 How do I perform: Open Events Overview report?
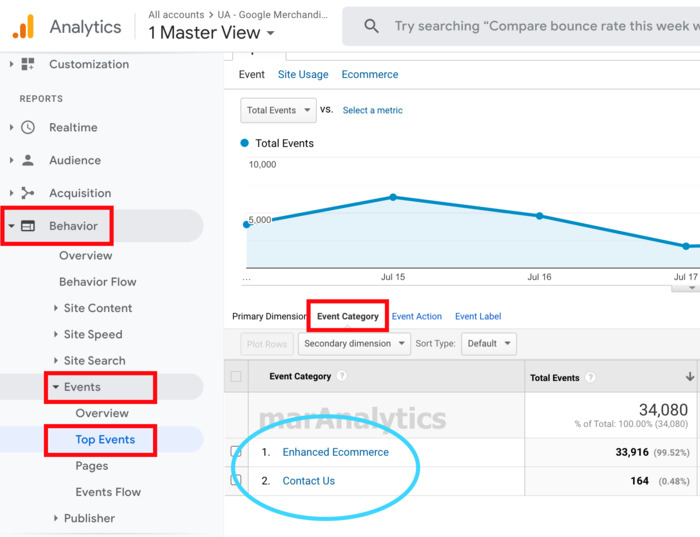click(x=102, y=413)
